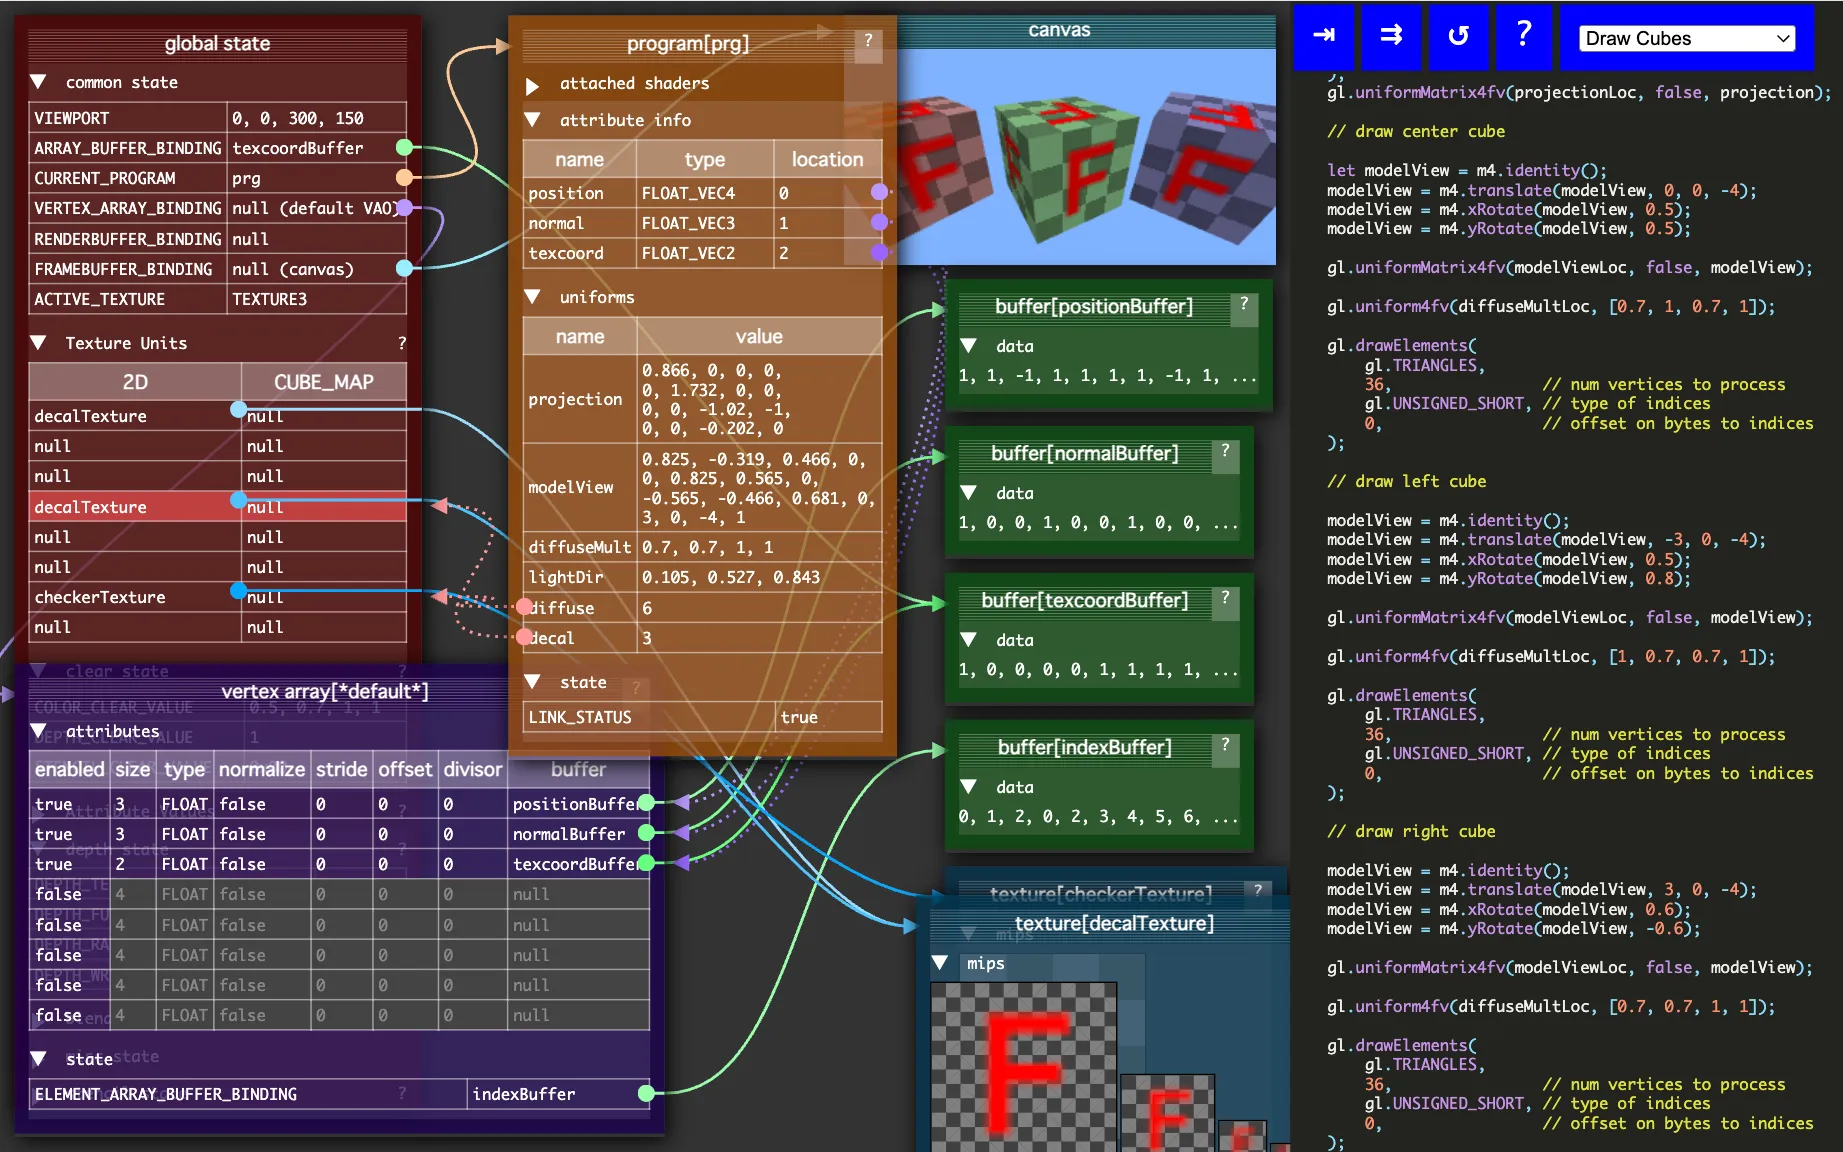Click the fast-forward double arrow button
Screen dimensions: 1843x1152
pos(1390,36)
